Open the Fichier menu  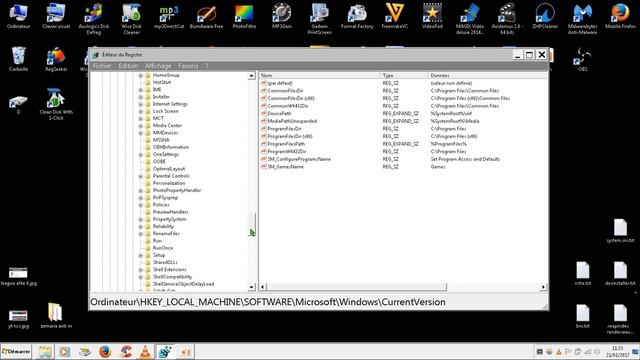[x=102, y=66]
